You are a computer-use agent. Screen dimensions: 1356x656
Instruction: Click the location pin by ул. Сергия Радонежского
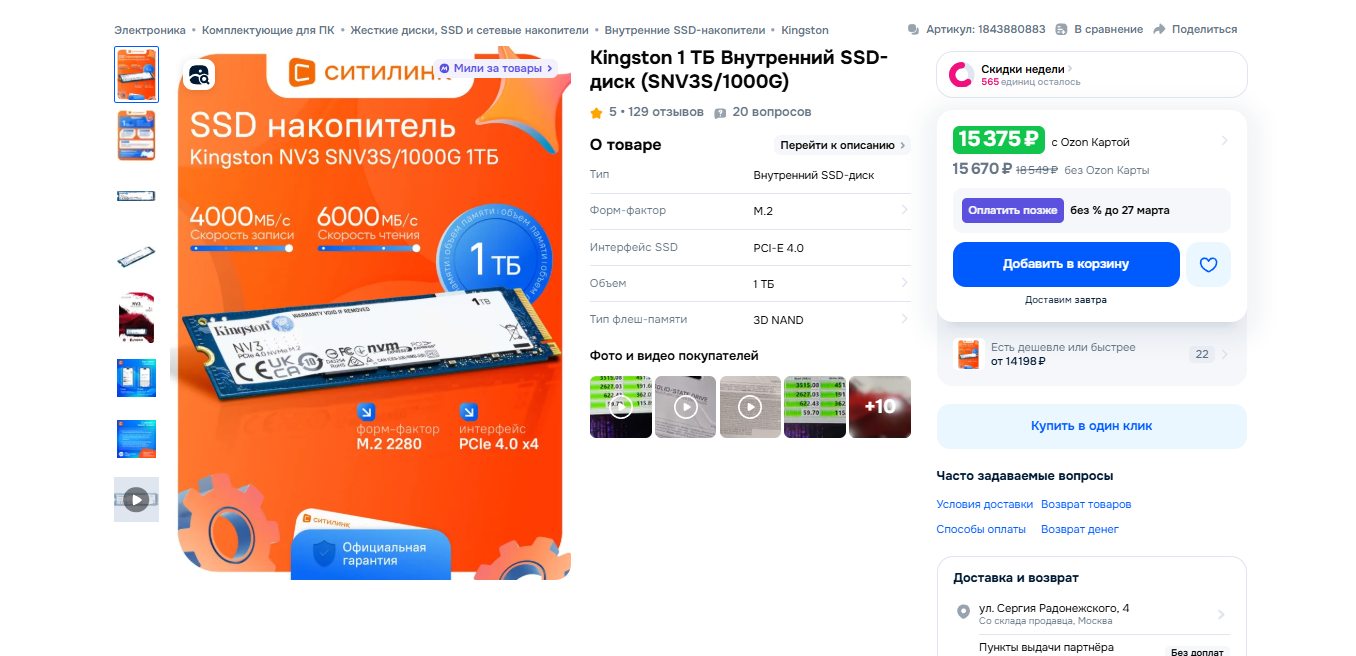click(x=963, y=612)
